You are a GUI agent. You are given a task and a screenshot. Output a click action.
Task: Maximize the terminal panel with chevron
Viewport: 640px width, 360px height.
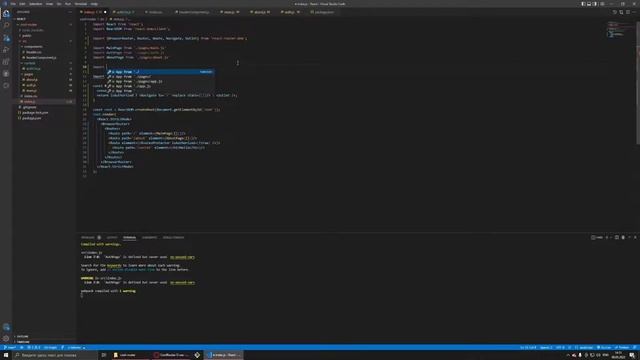[629, 237]
